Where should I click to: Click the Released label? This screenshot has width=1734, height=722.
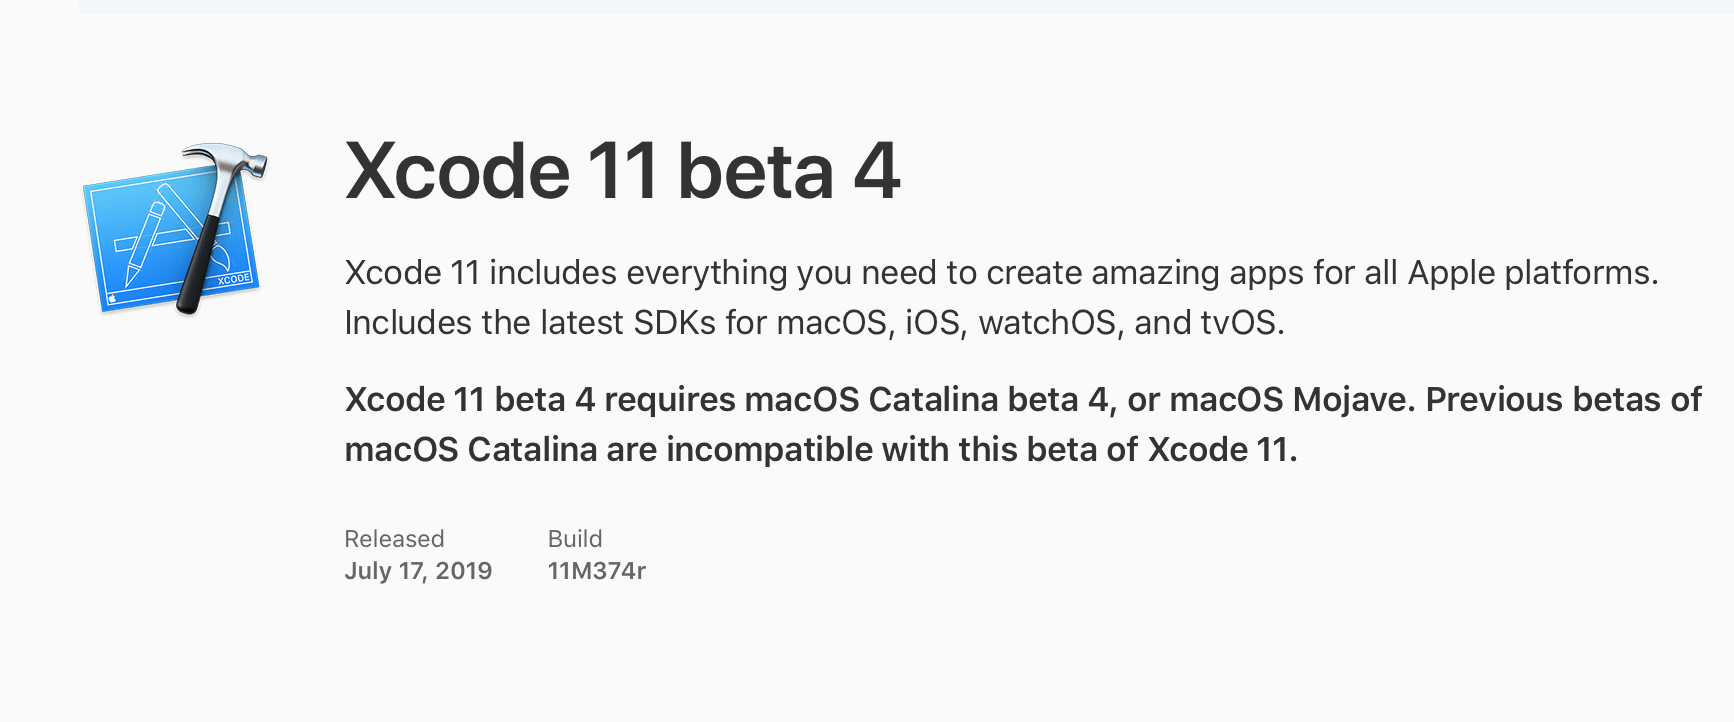394,539
